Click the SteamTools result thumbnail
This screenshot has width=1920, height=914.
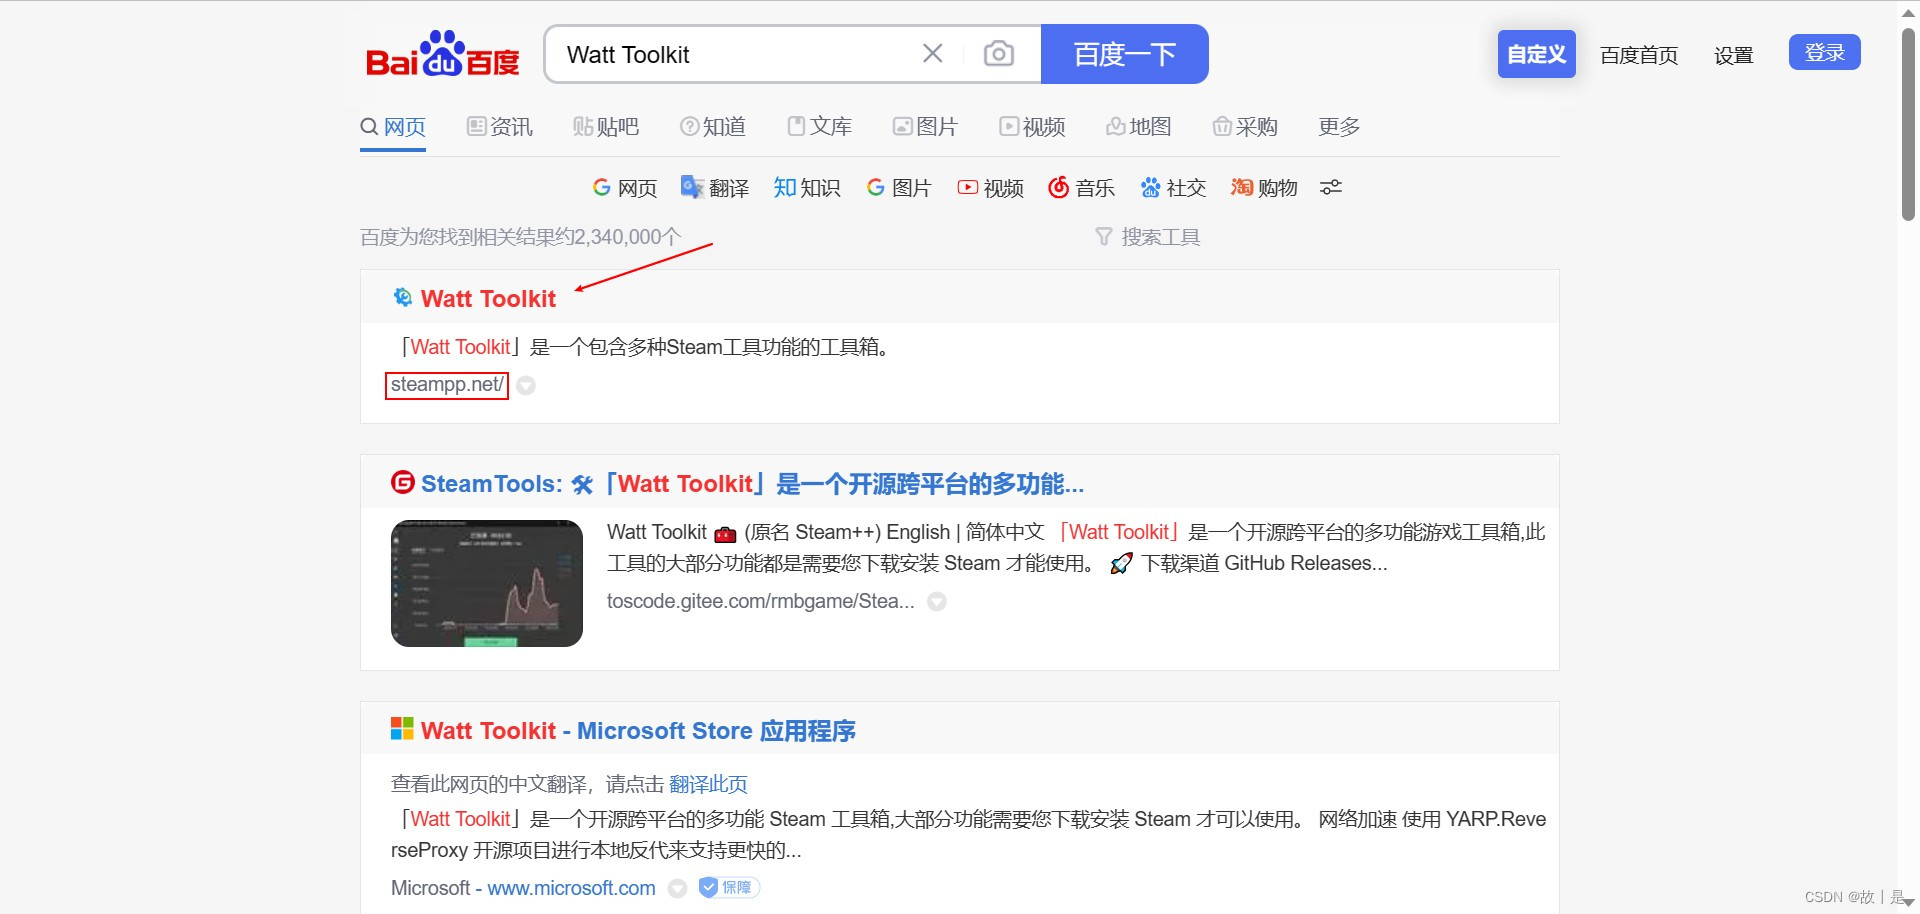pos(487,583)
